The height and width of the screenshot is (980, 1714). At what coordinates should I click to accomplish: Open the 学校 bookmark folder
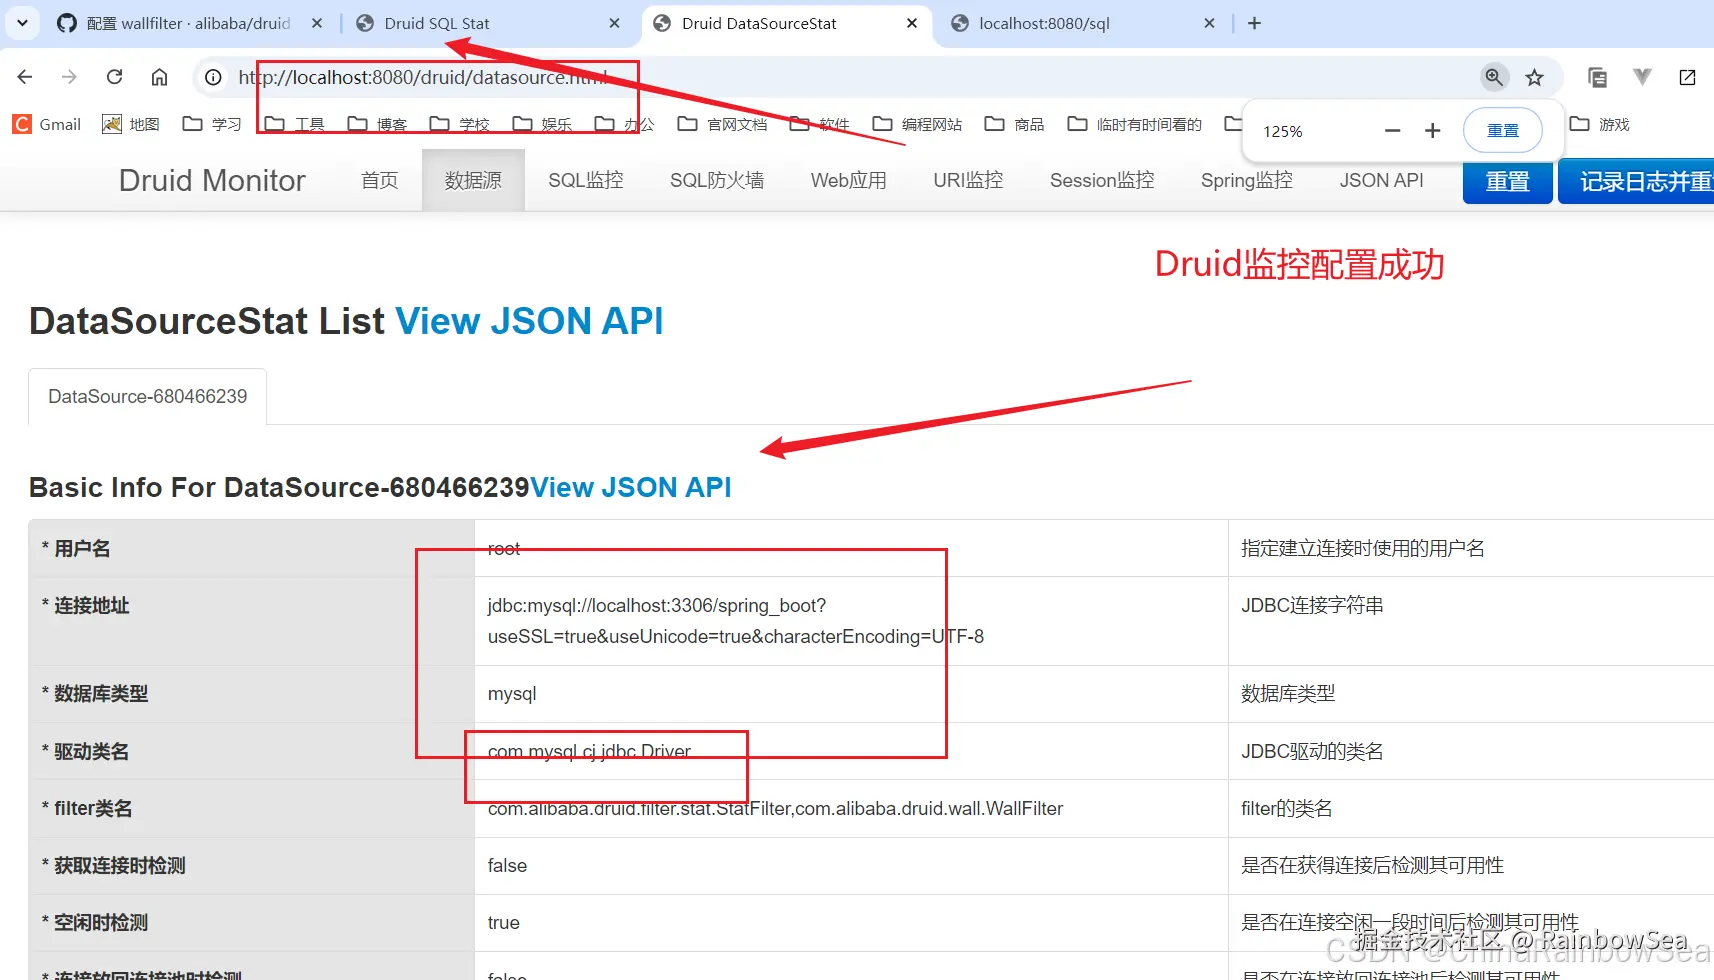[459, 124]
